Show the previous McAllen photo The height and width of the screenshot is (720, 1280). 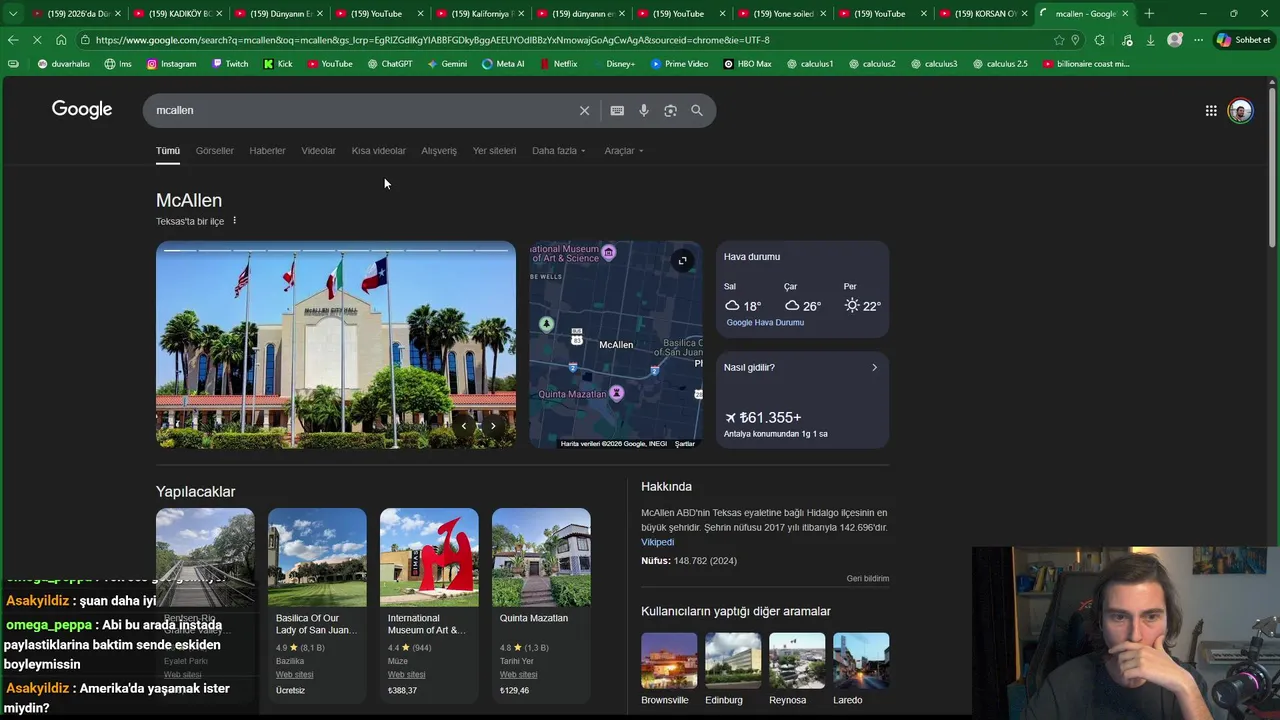(463, 426)
